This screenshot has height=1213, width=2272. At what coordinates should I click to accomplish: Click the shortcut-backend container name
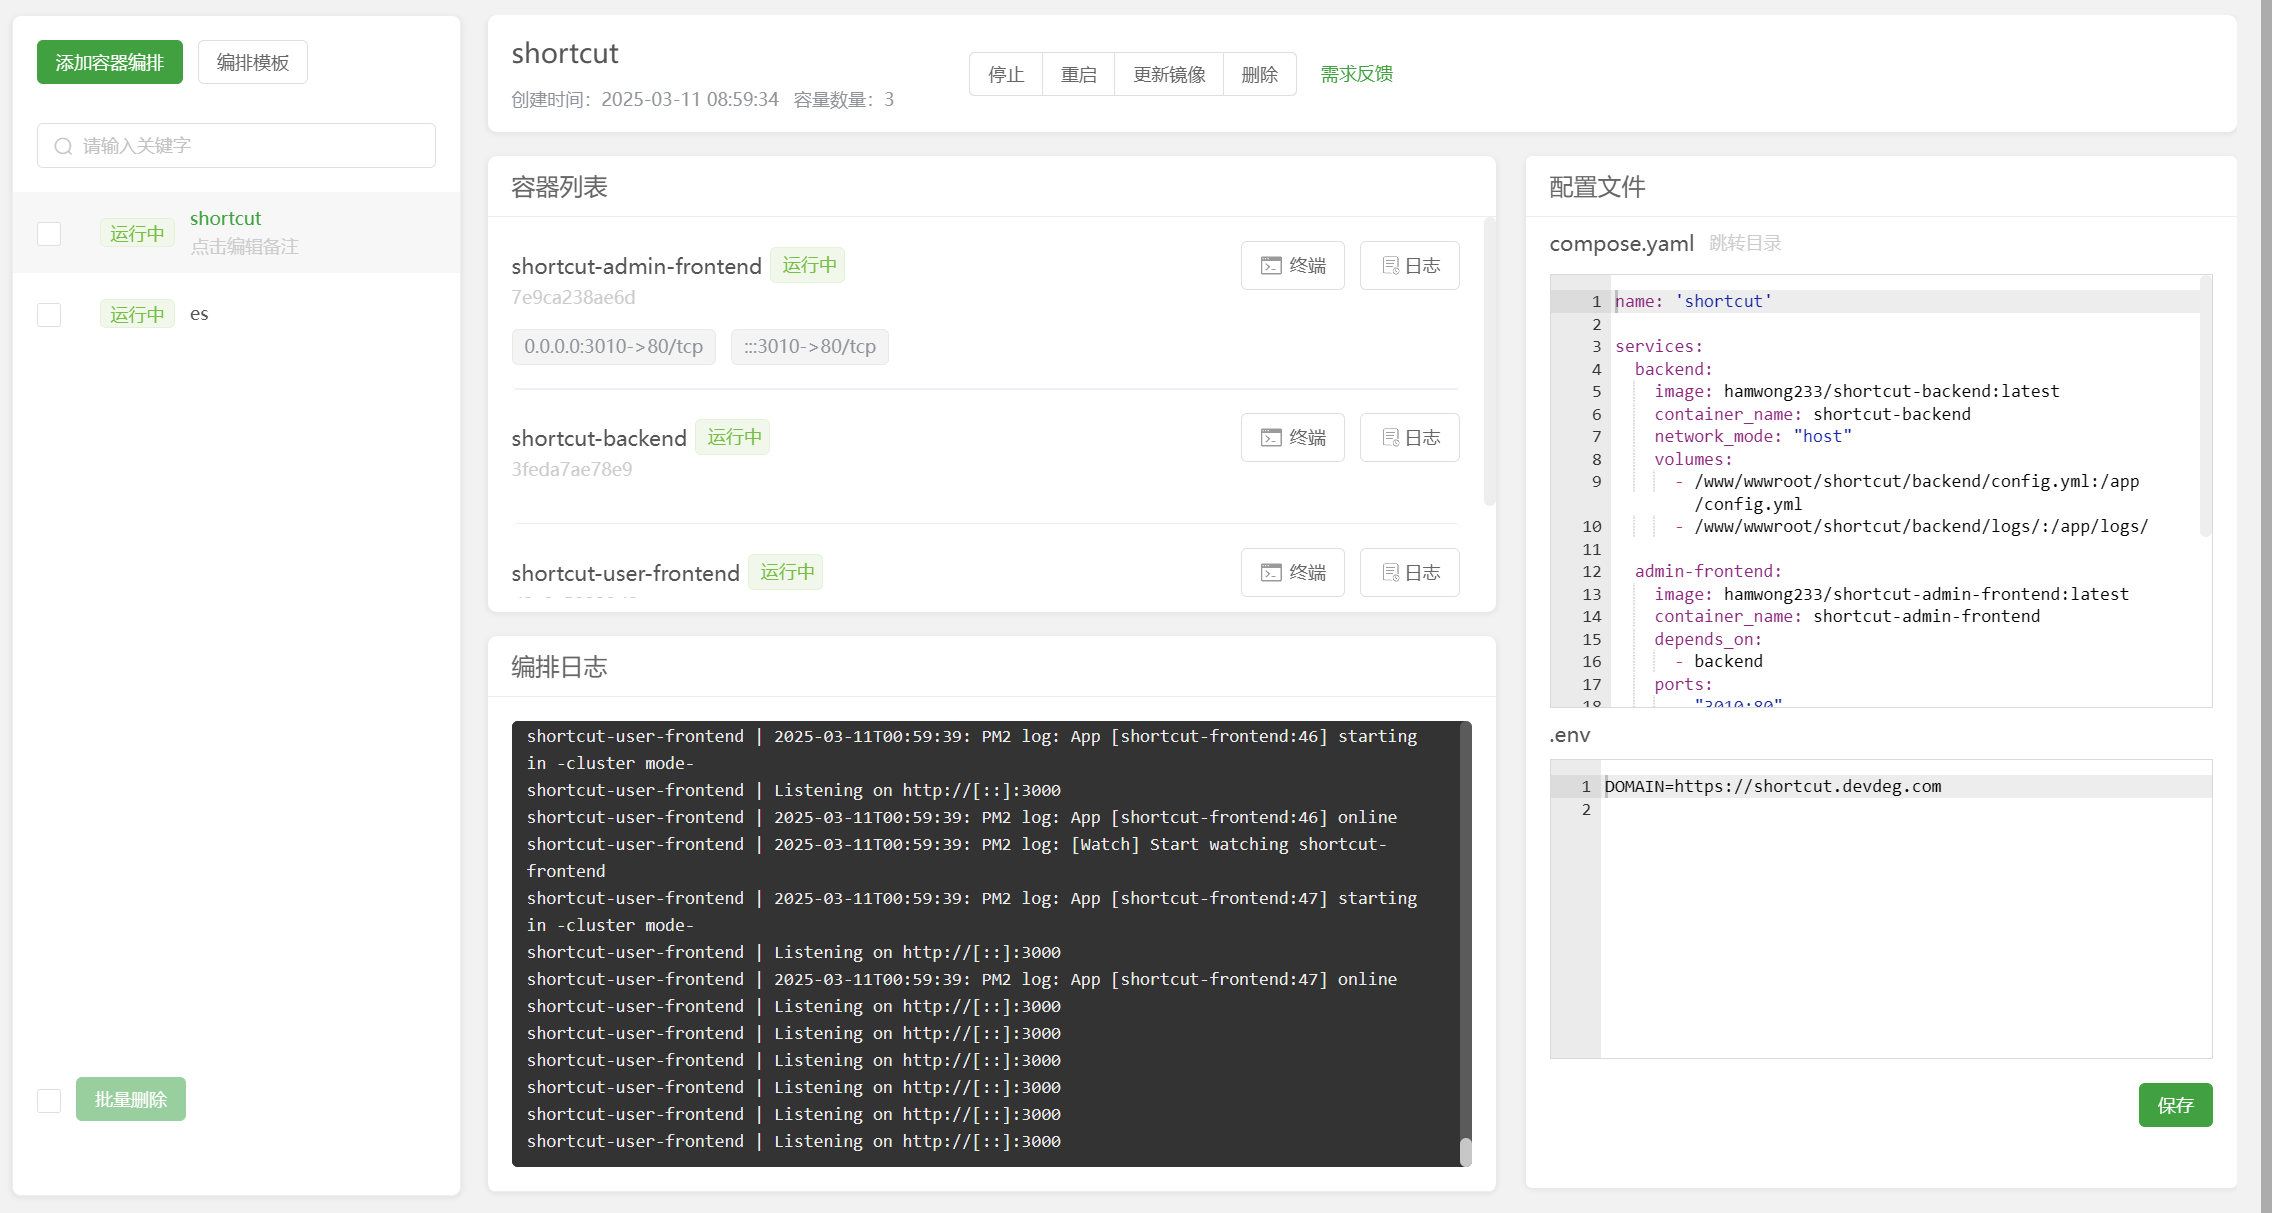[x=599, y=438]
